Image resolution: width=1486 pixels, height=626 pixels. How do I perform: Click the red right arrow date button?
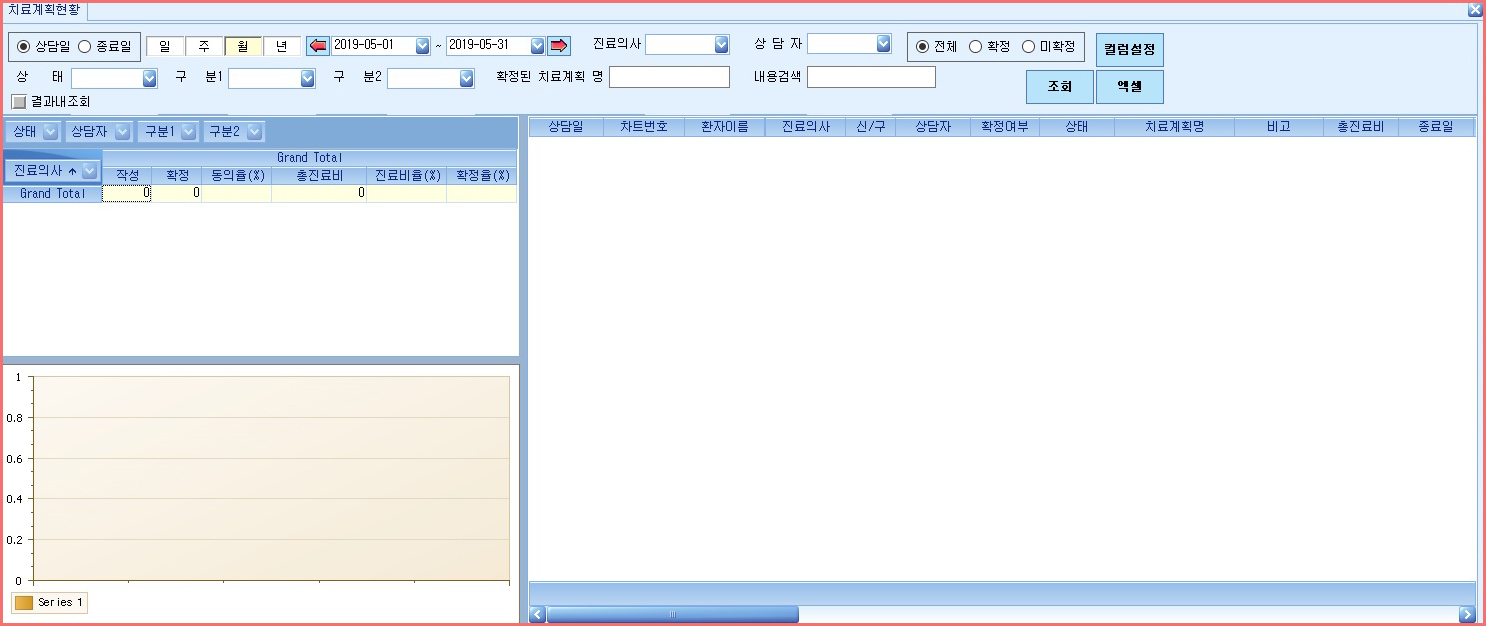click(558, 46)
